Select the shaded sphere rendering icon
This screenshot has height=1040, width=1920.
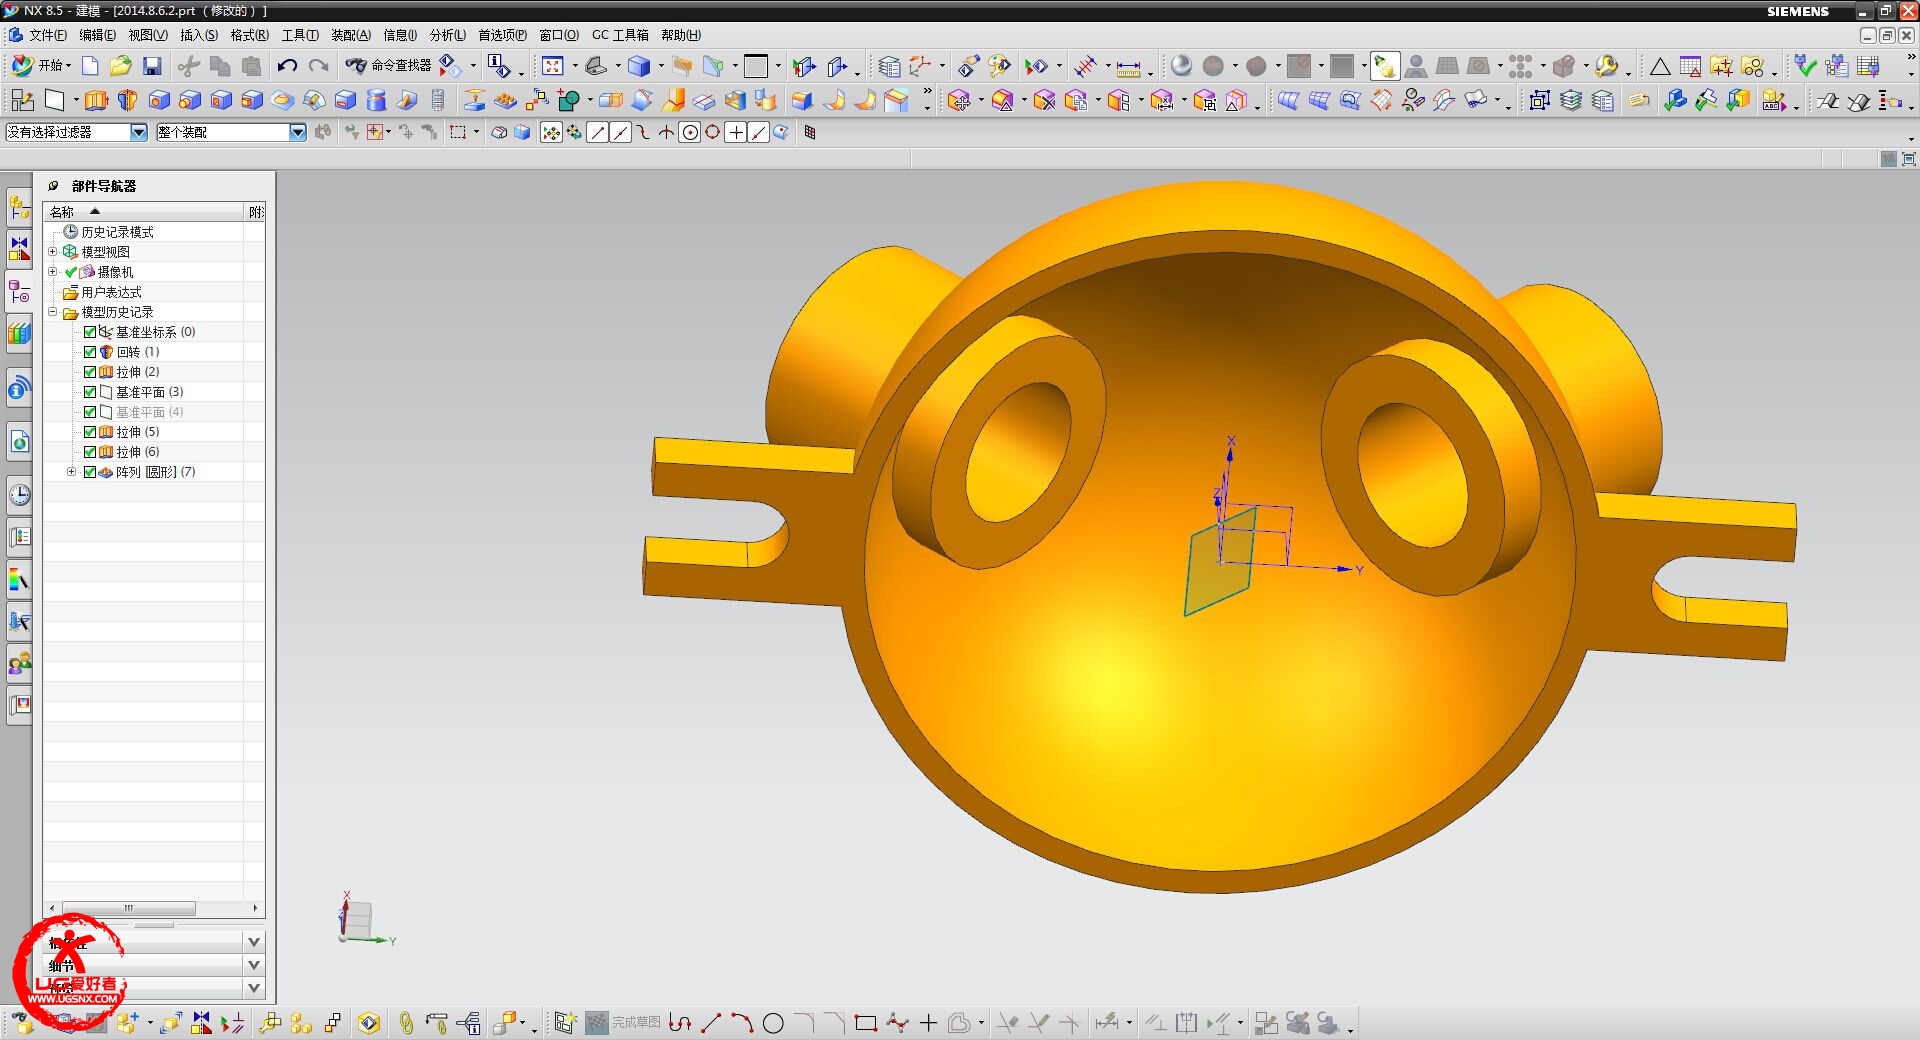1181,66
